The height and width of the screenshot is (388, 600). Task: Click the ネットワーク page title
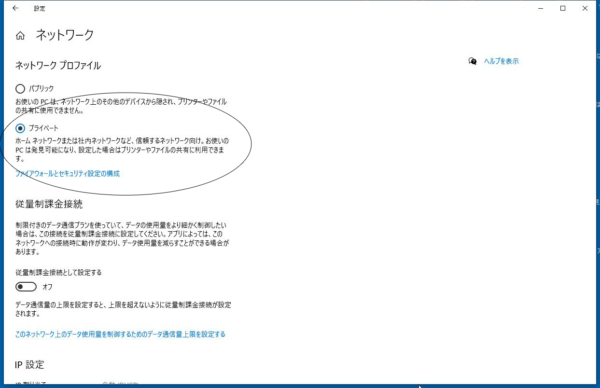65,35
